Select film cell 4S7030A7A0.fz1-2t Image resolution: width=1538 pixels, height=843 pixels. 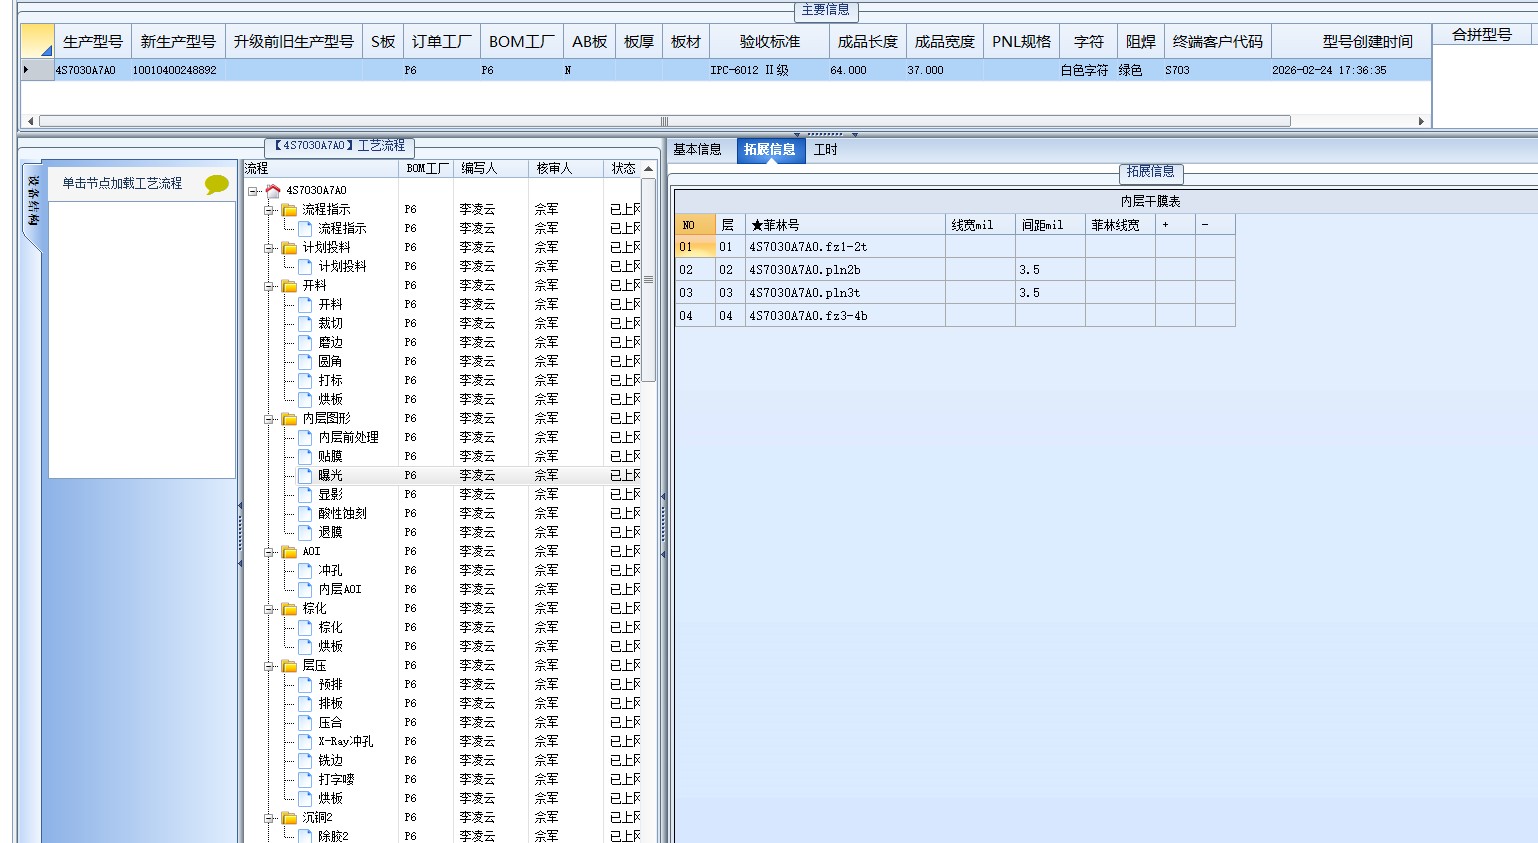845,247
